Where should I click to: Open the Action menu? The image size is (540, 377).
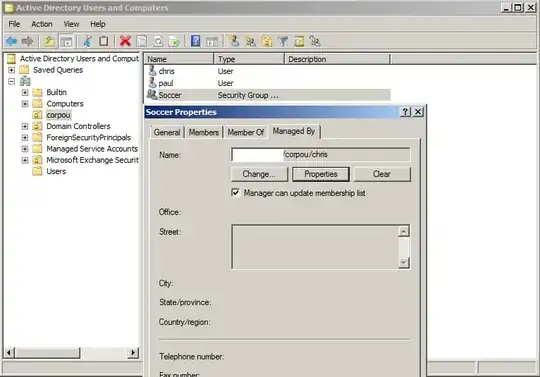pos(42,24)
